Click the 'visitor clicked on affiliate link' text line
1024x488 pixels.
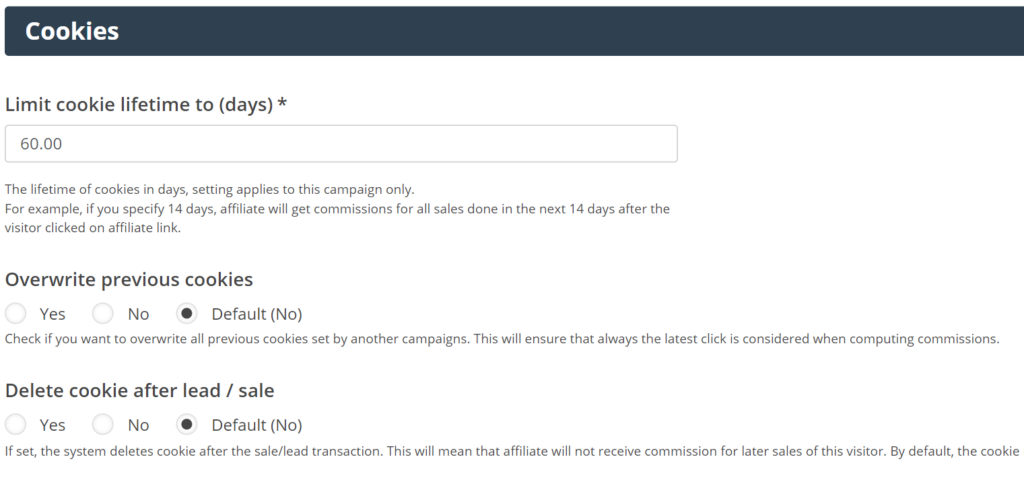click(x=93, y=227)
